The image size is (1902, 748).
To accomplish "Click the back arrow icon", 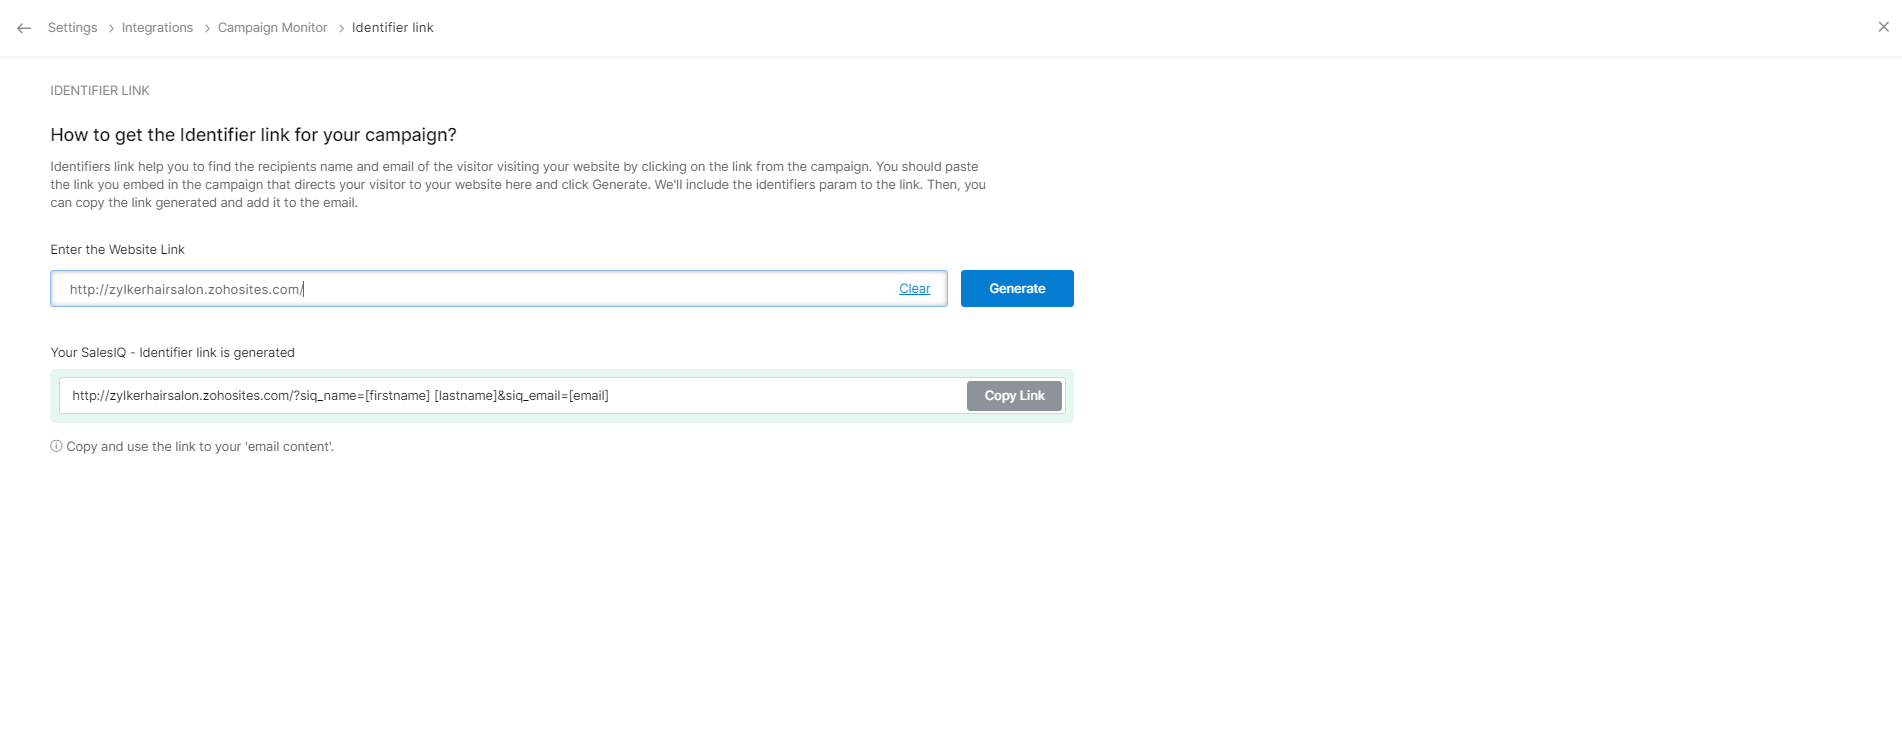I will [24, 28].
